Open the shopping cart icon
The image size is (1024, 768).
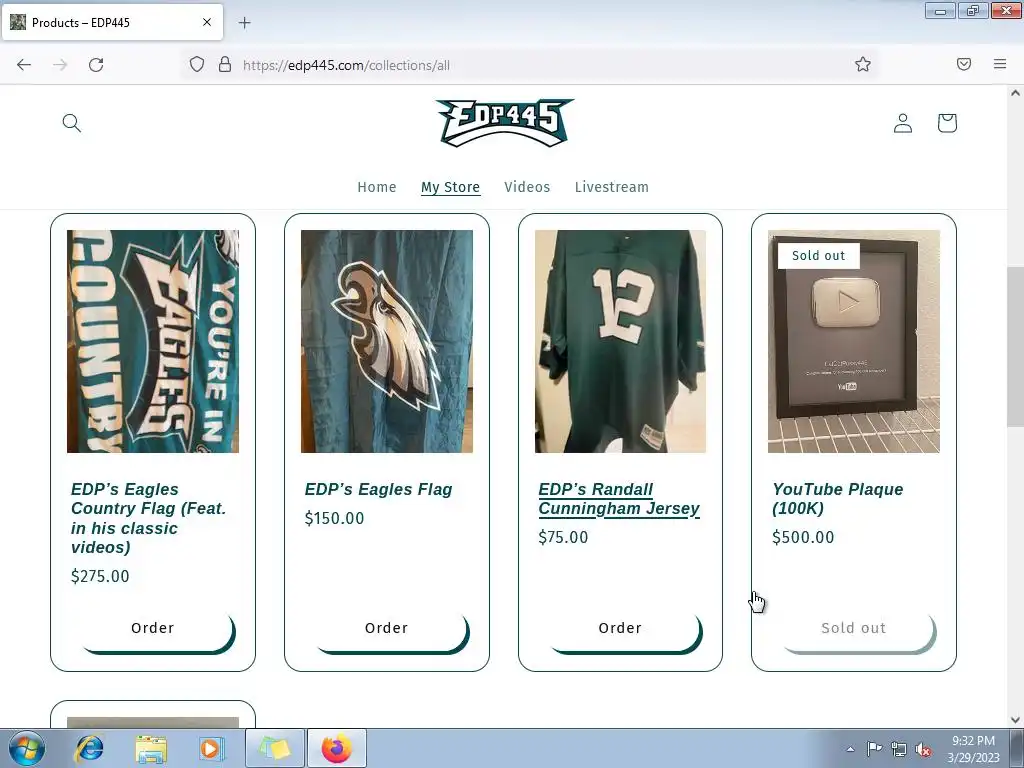tap(947, 123)
